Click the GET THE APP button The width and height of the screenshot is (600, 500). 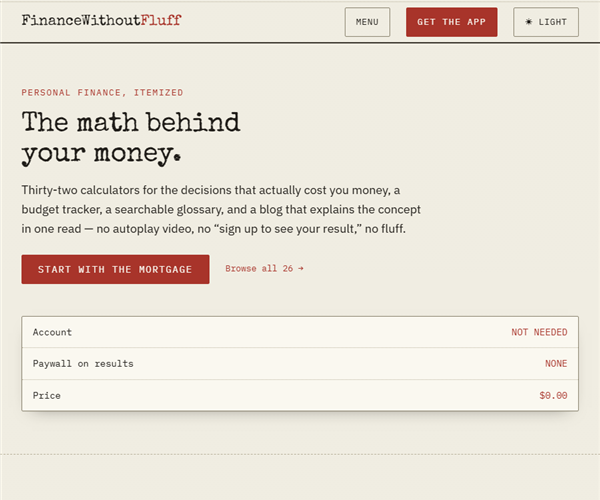point(452,22)
